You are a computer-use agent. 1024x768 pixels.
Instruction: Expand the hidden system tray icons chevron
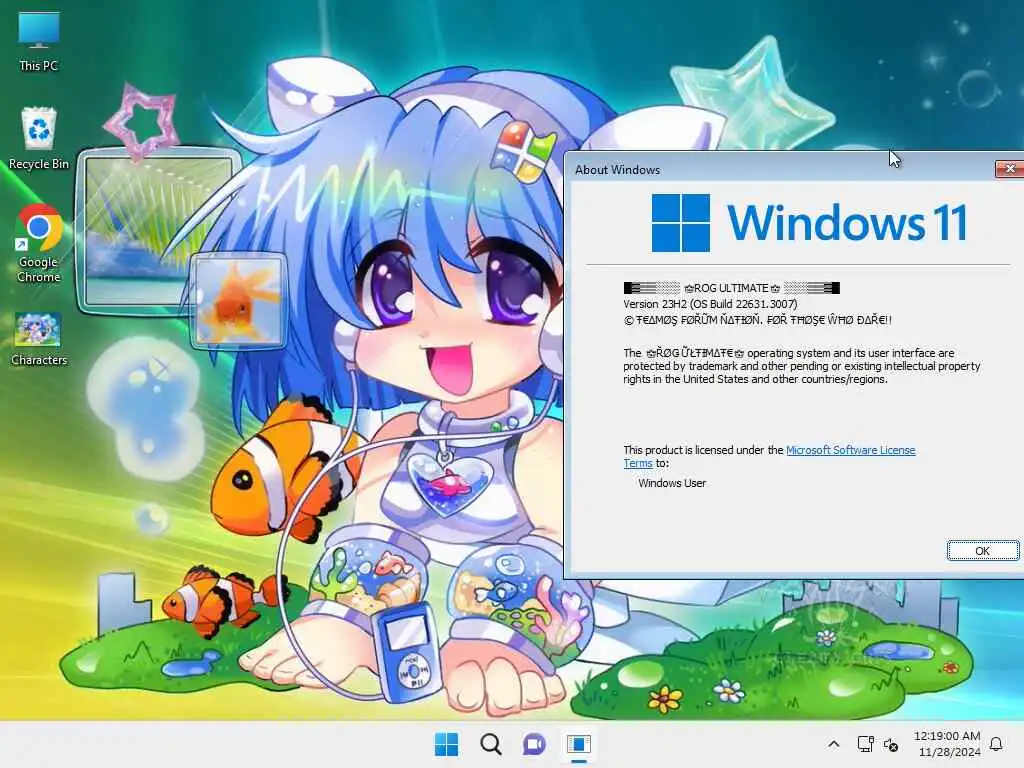834,744
